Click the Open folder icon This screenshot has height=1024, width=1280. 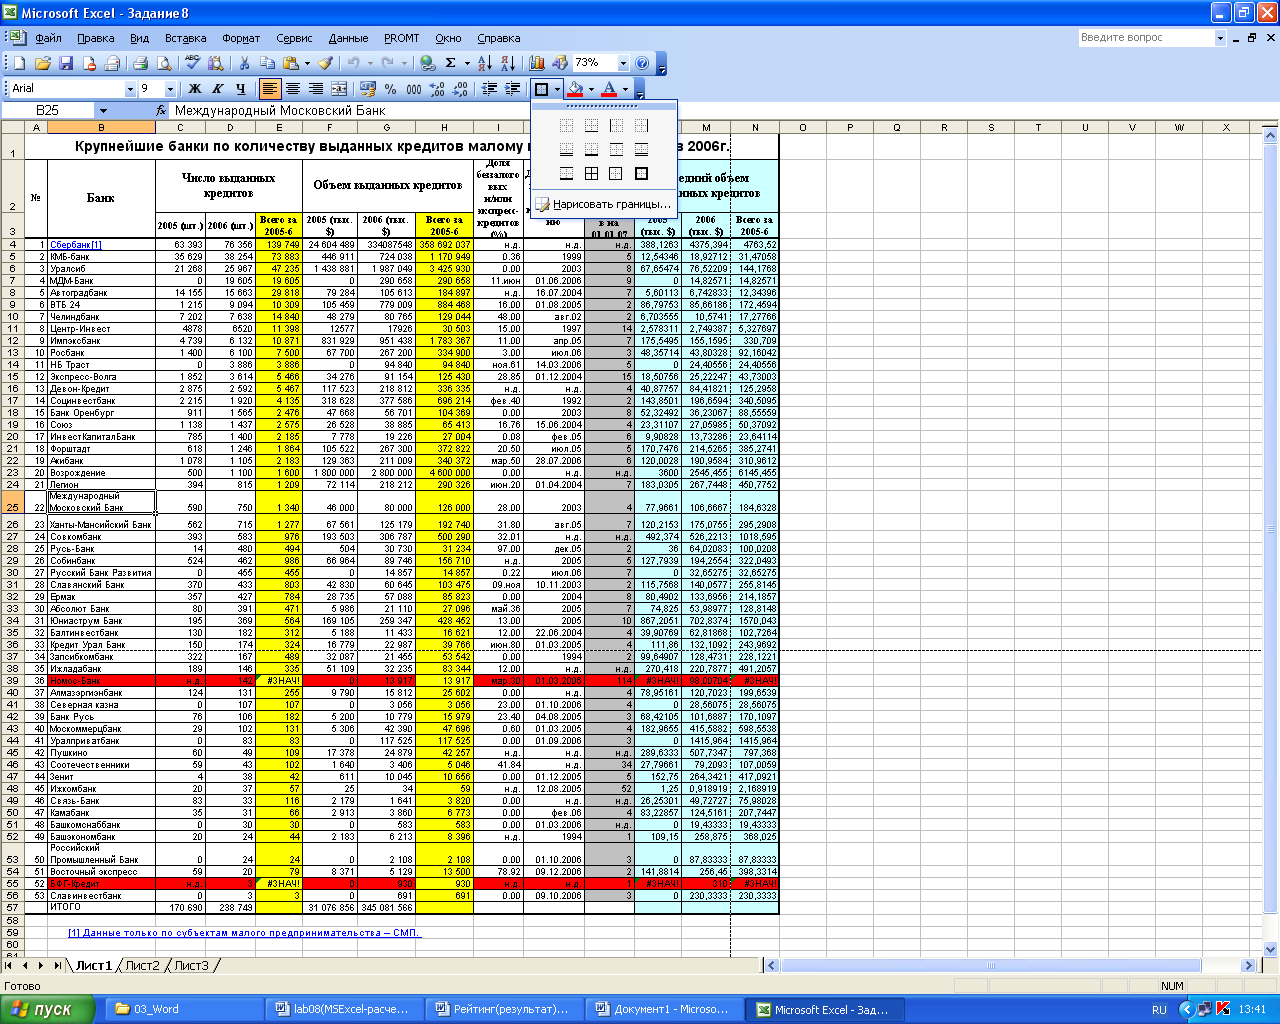click(x=43, y=63)
